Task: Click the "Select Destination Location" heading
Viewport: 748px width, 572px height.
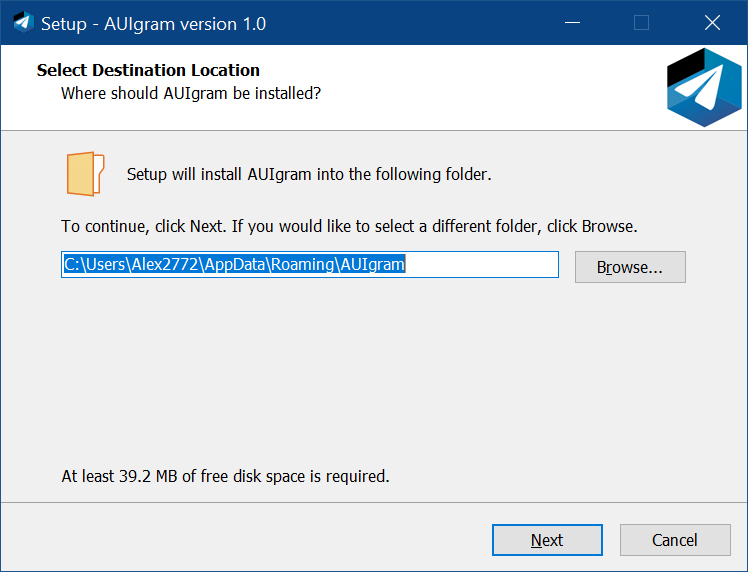Action: click(x=148, y=70)
